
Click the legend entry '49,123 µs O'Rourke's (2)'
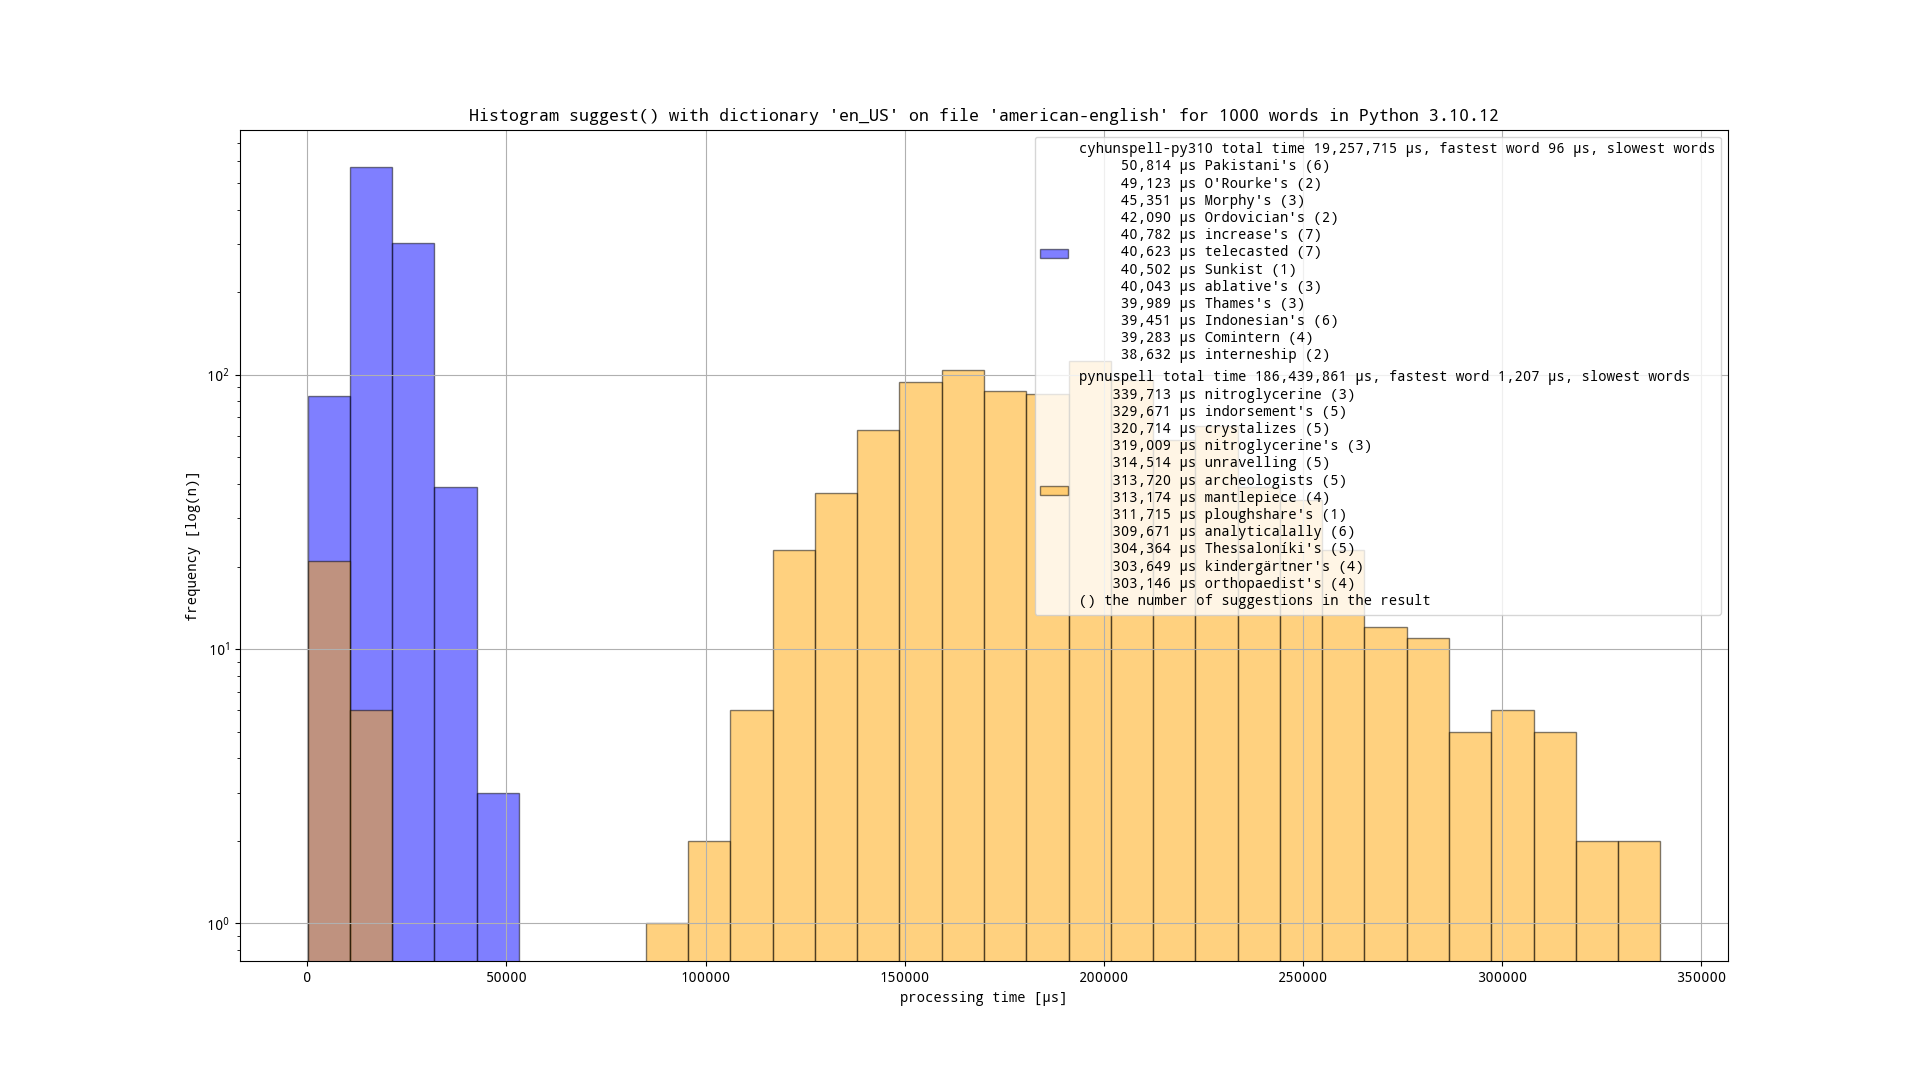click(x=1221, y=183)
